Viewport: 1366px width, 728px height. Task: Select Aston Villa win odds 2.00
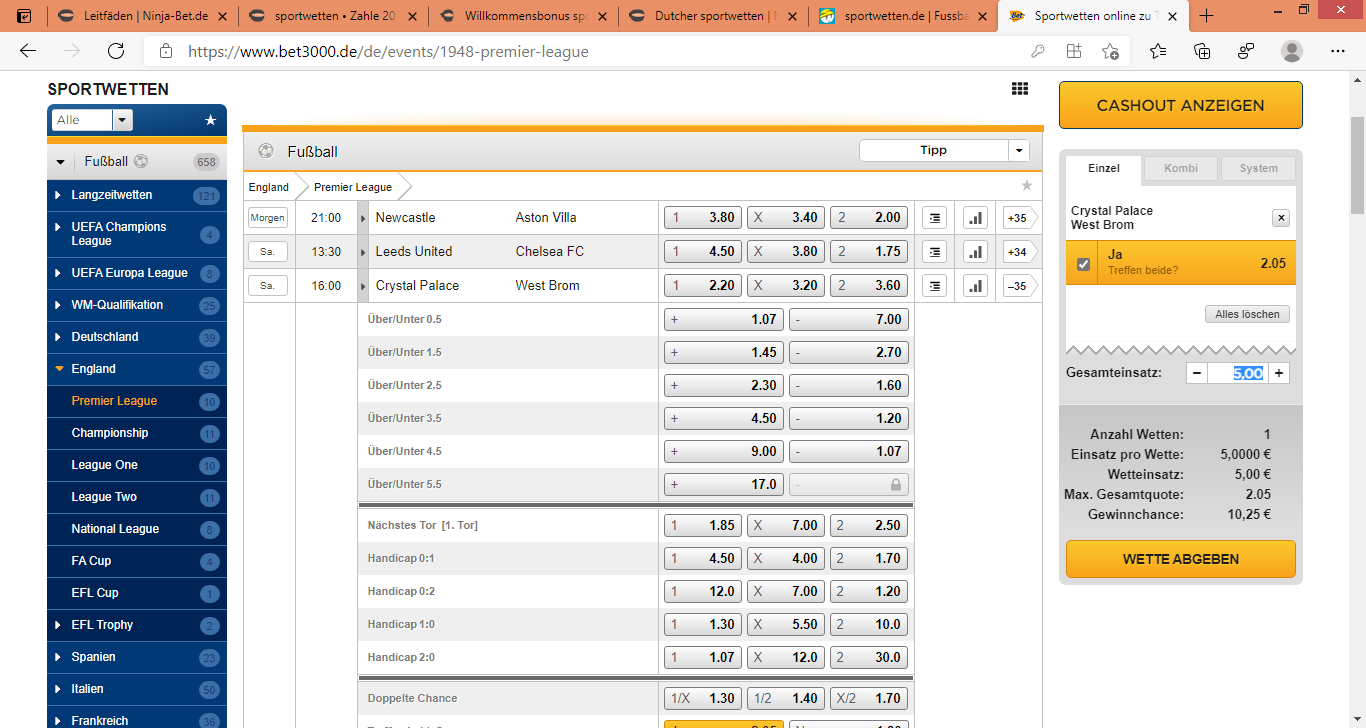point(869,217)
